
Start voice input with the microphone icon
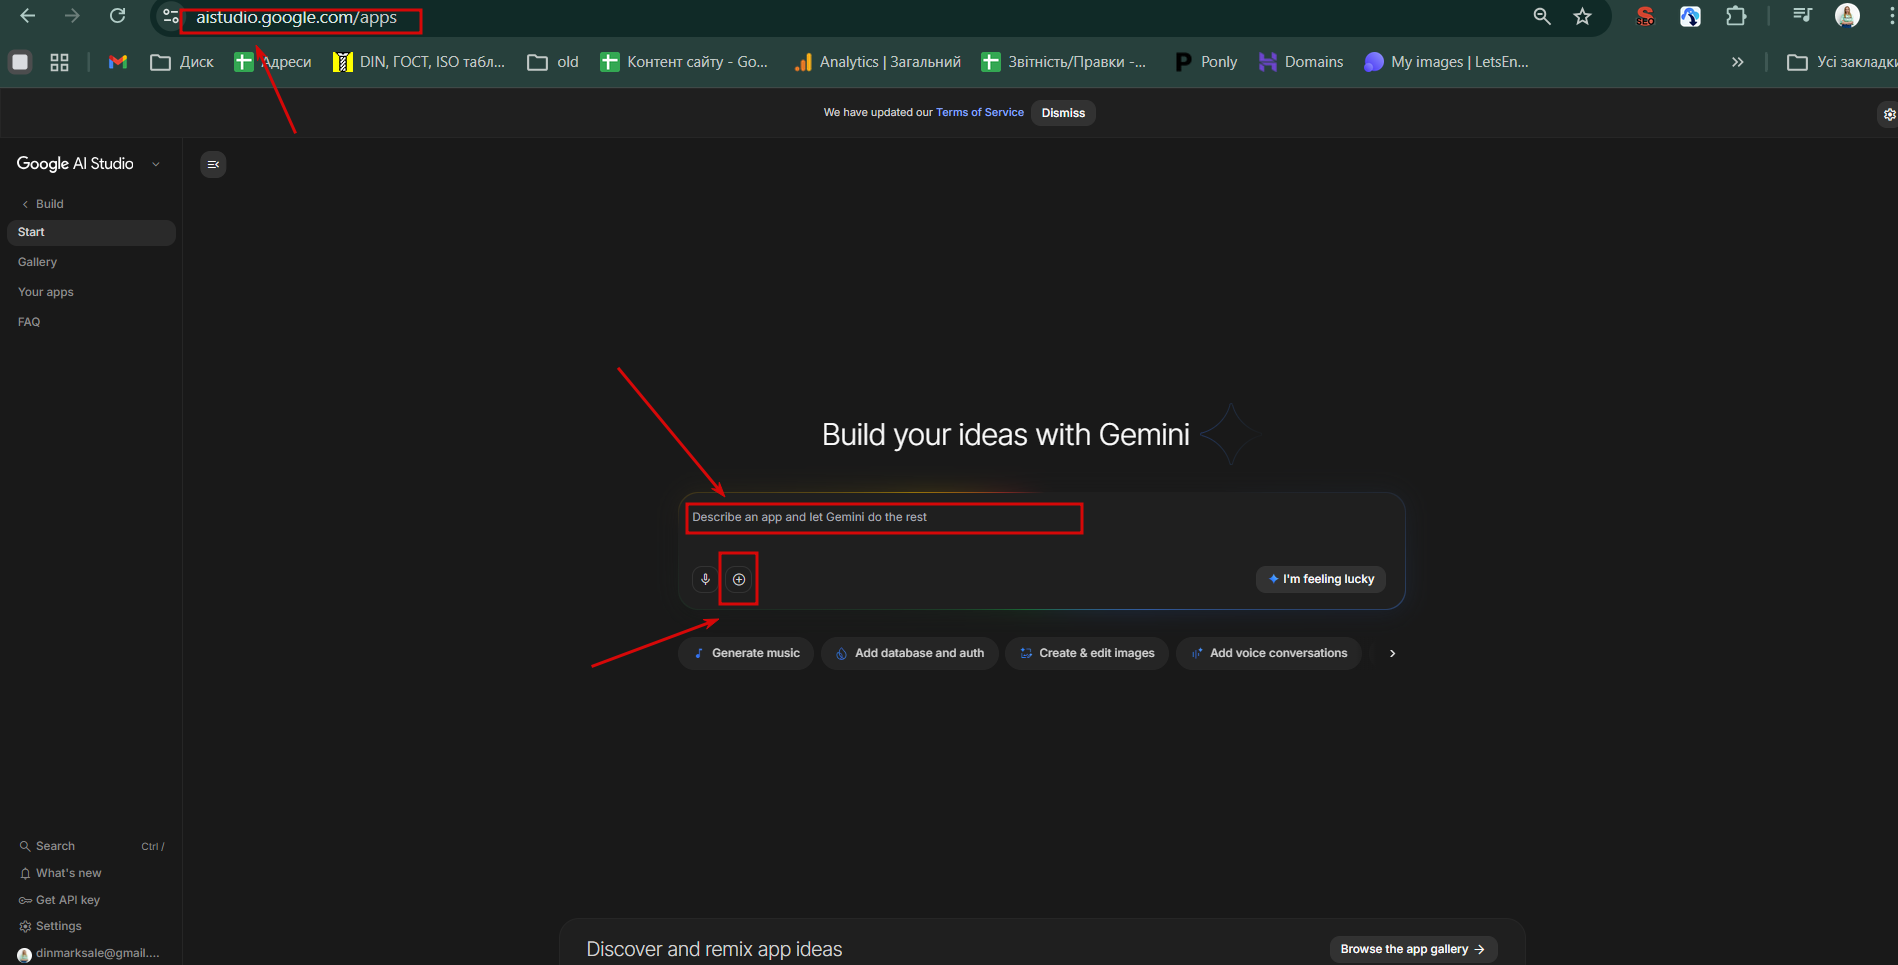705,579
